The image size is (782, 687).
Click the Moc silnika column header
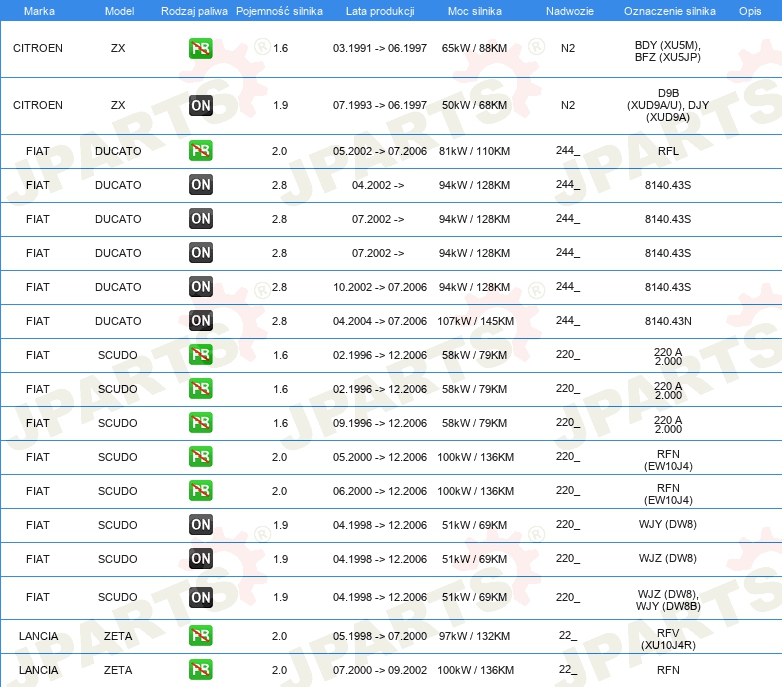click(x=475, y=10)
